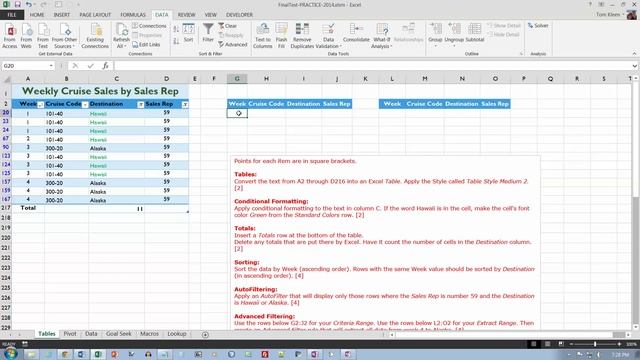Viewport: 640px width, 360px height.
Task: Open the Lookup sheet tab
Action: click(177, 334)
